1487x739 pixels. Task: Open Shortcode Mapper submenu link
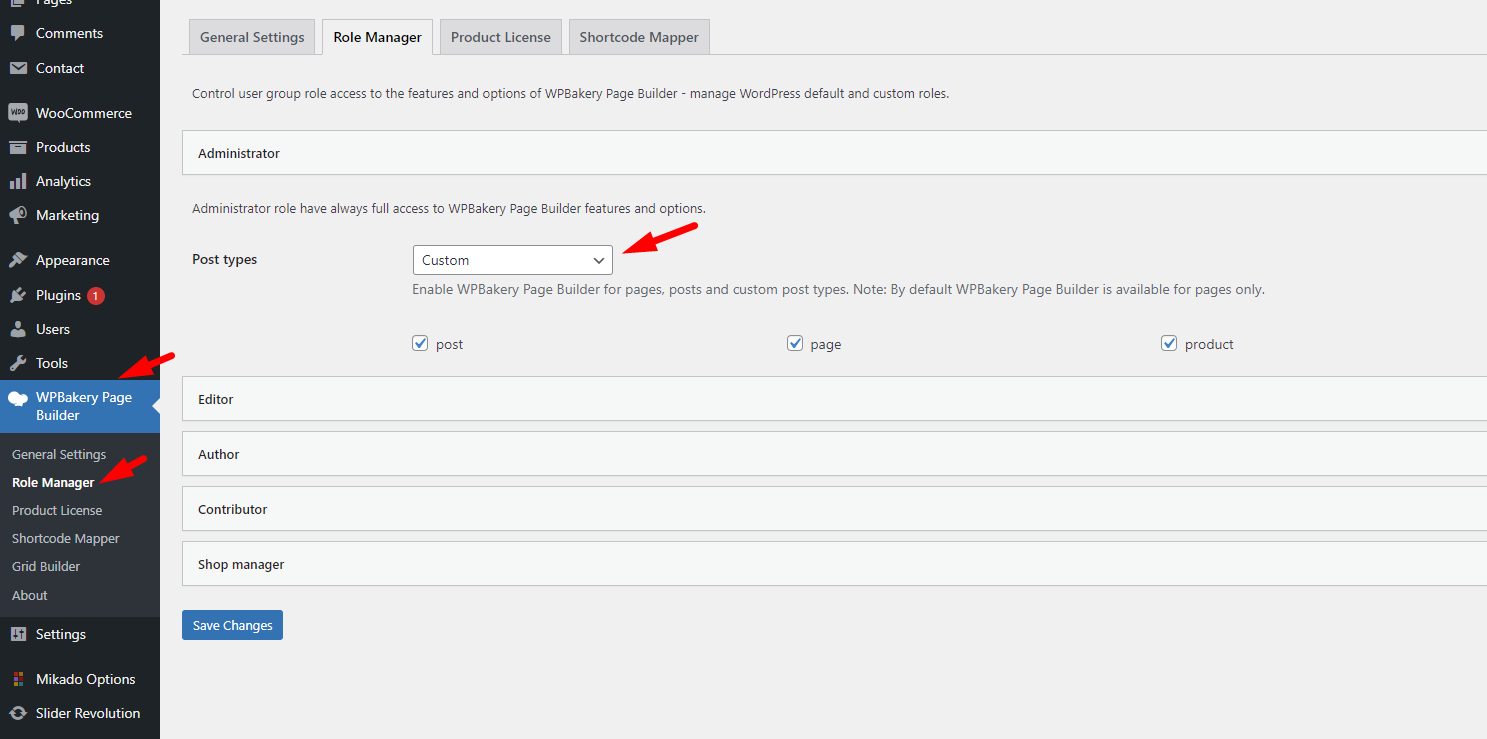click(66, 538)
